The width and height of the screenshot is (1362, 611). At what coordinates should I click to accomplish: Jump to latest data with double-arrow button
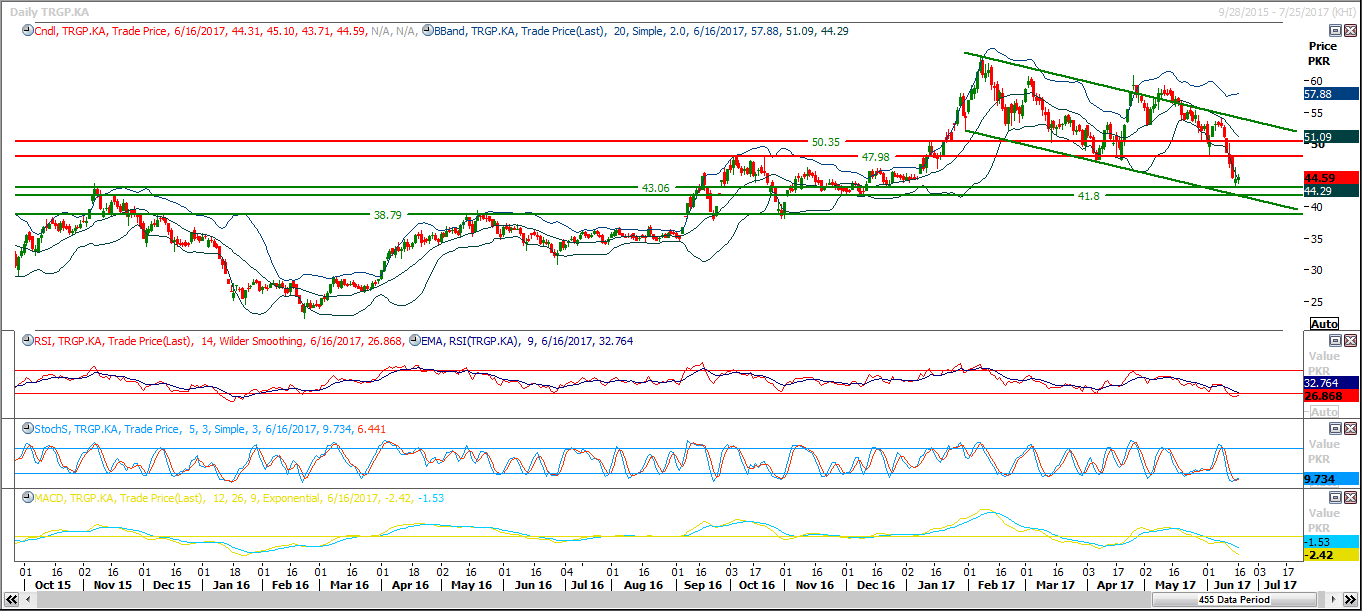1350,600
